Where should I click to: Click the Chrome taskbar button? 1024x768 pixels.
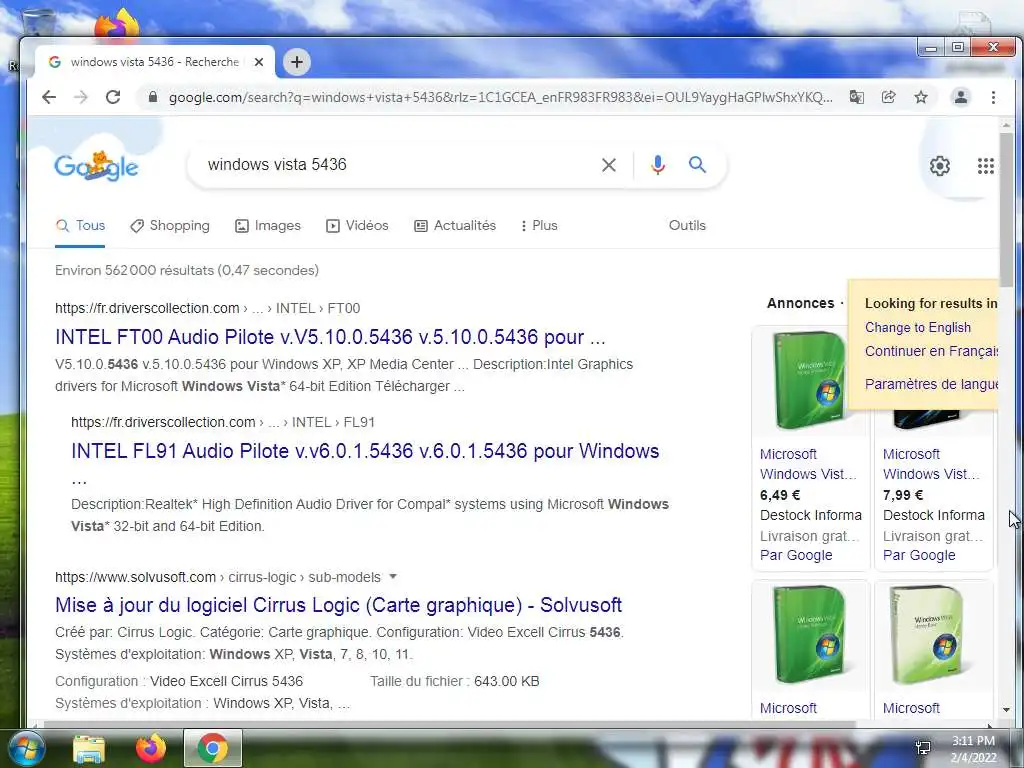213,748
